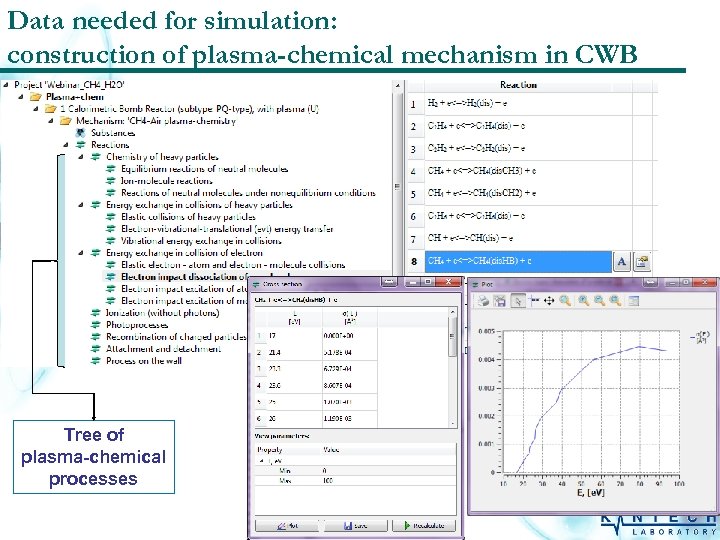Image resolution: width=720 pixels, height=540 pixels.
Task: Click the Plasma-chem folder icon
Action: click(x=35, y=97)
